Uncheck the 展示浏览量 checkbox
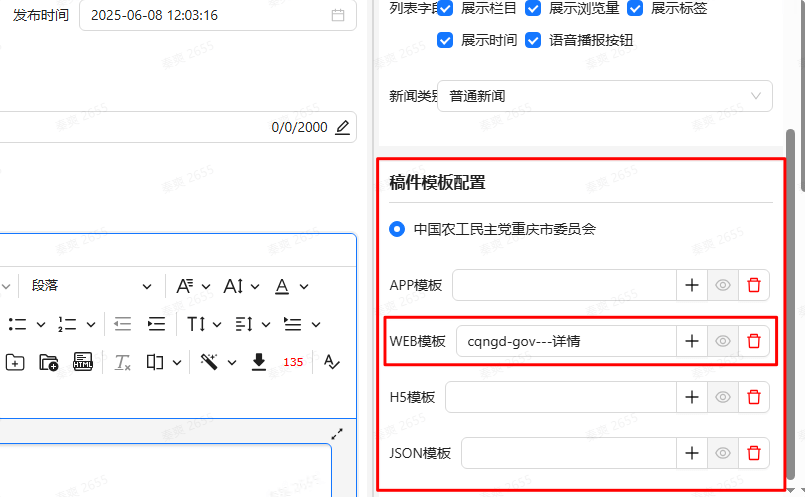 [533, 8]
